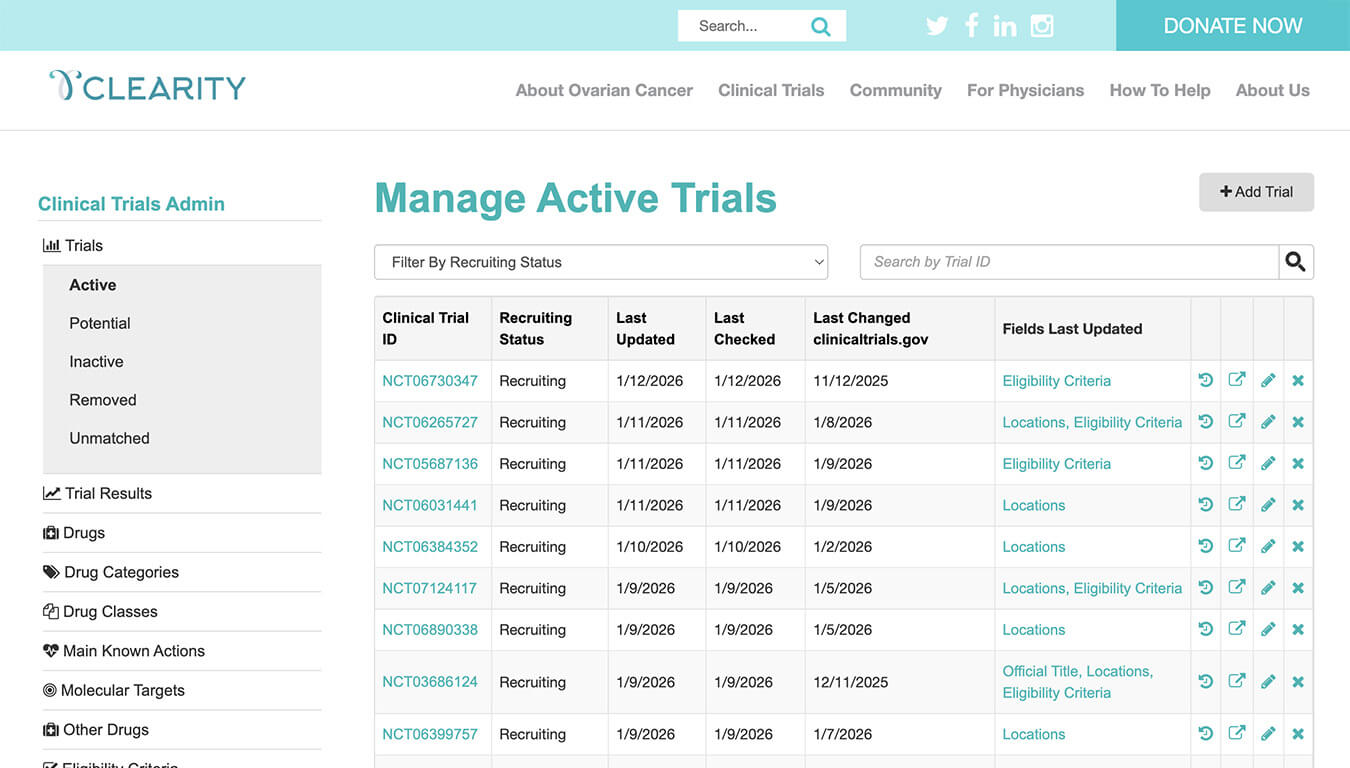Click the Search by Trial ID field
The image size is (1350, 768).
coord(1068,262)
